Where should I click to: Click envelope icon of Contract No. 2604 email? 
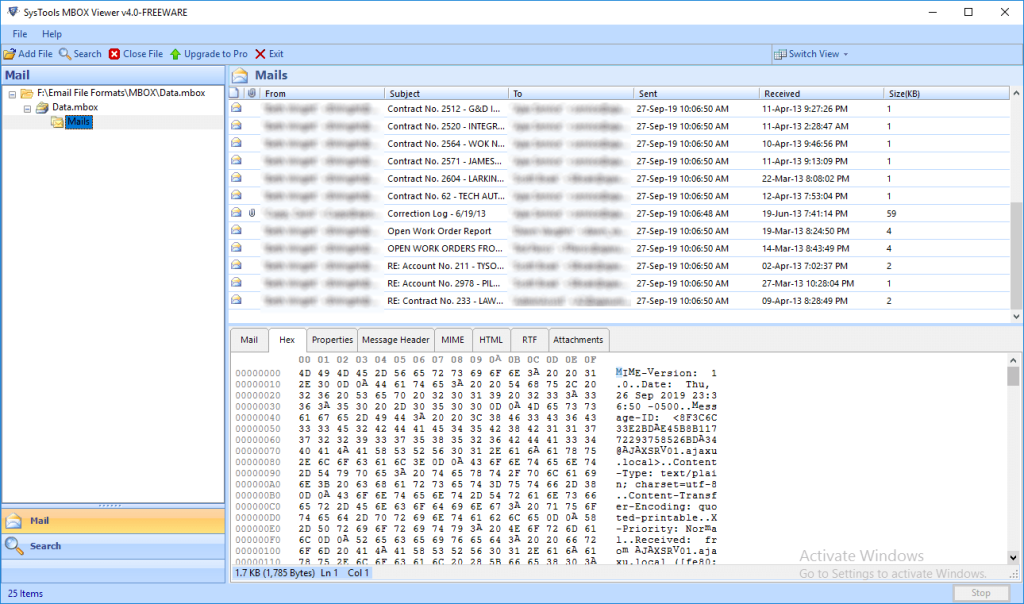point(236,178)
